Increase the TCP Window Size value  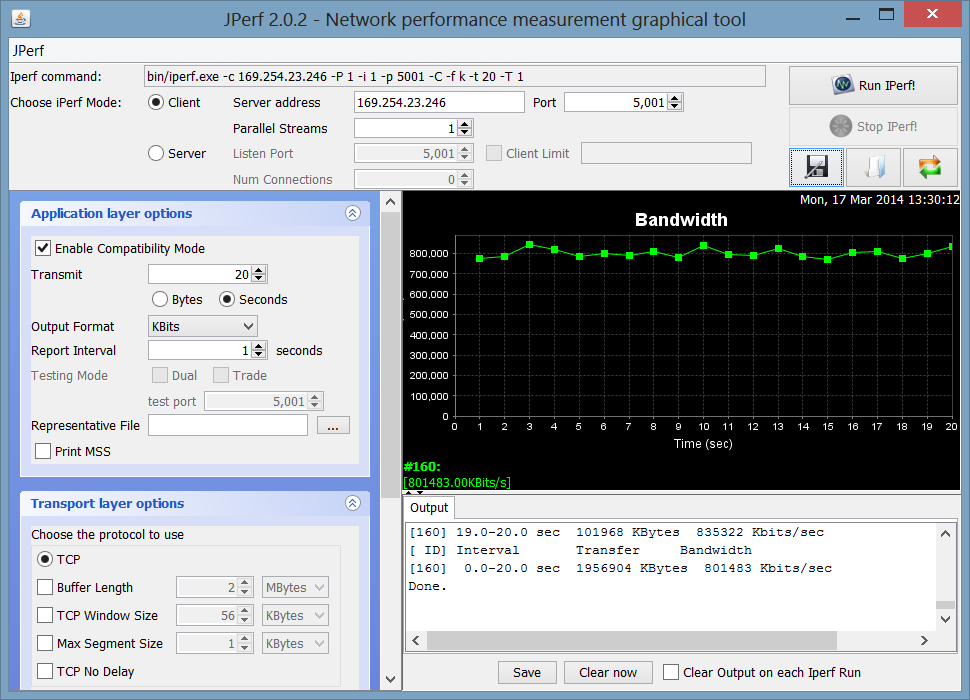pos(245,612)
